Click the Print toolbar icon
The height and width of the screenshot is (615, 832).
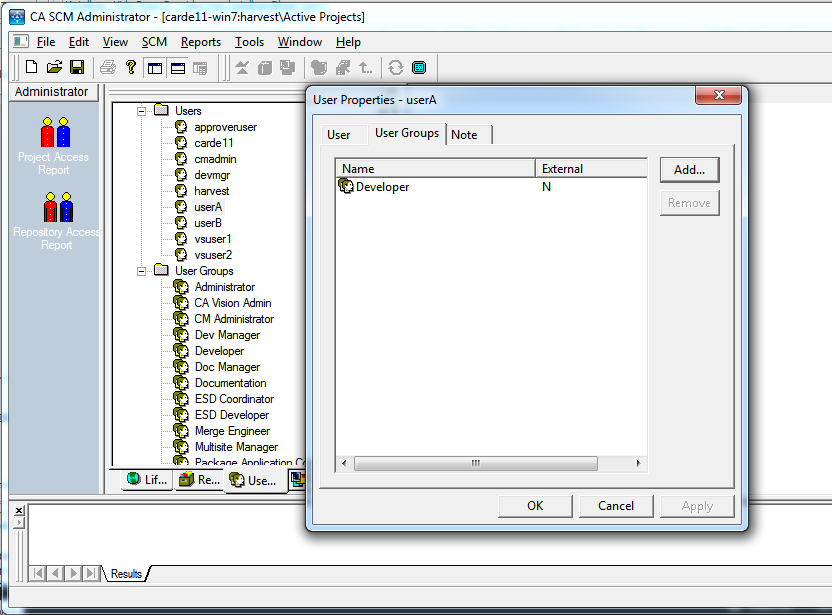coord(108,67)
